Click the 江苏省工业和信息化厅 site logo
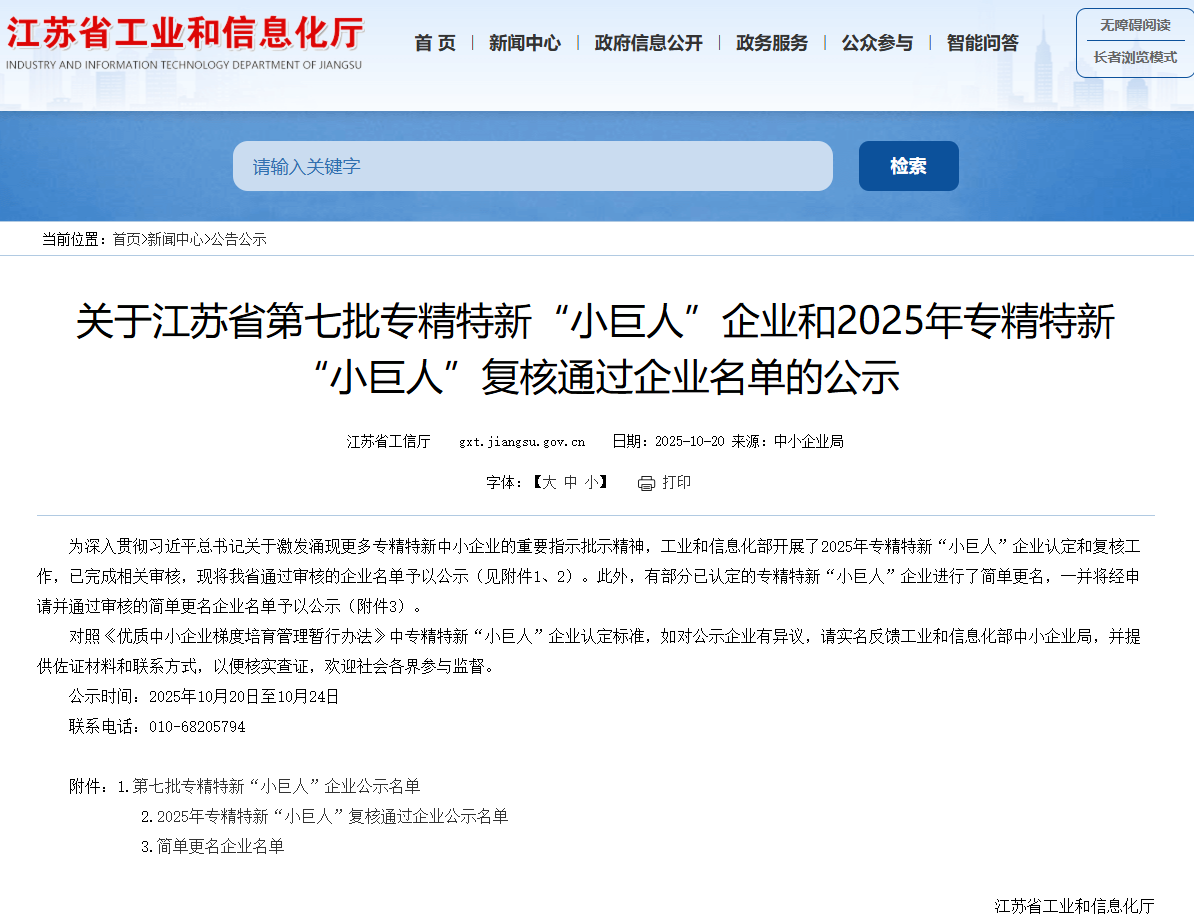 pyautogui.click(x=184, y=43)
